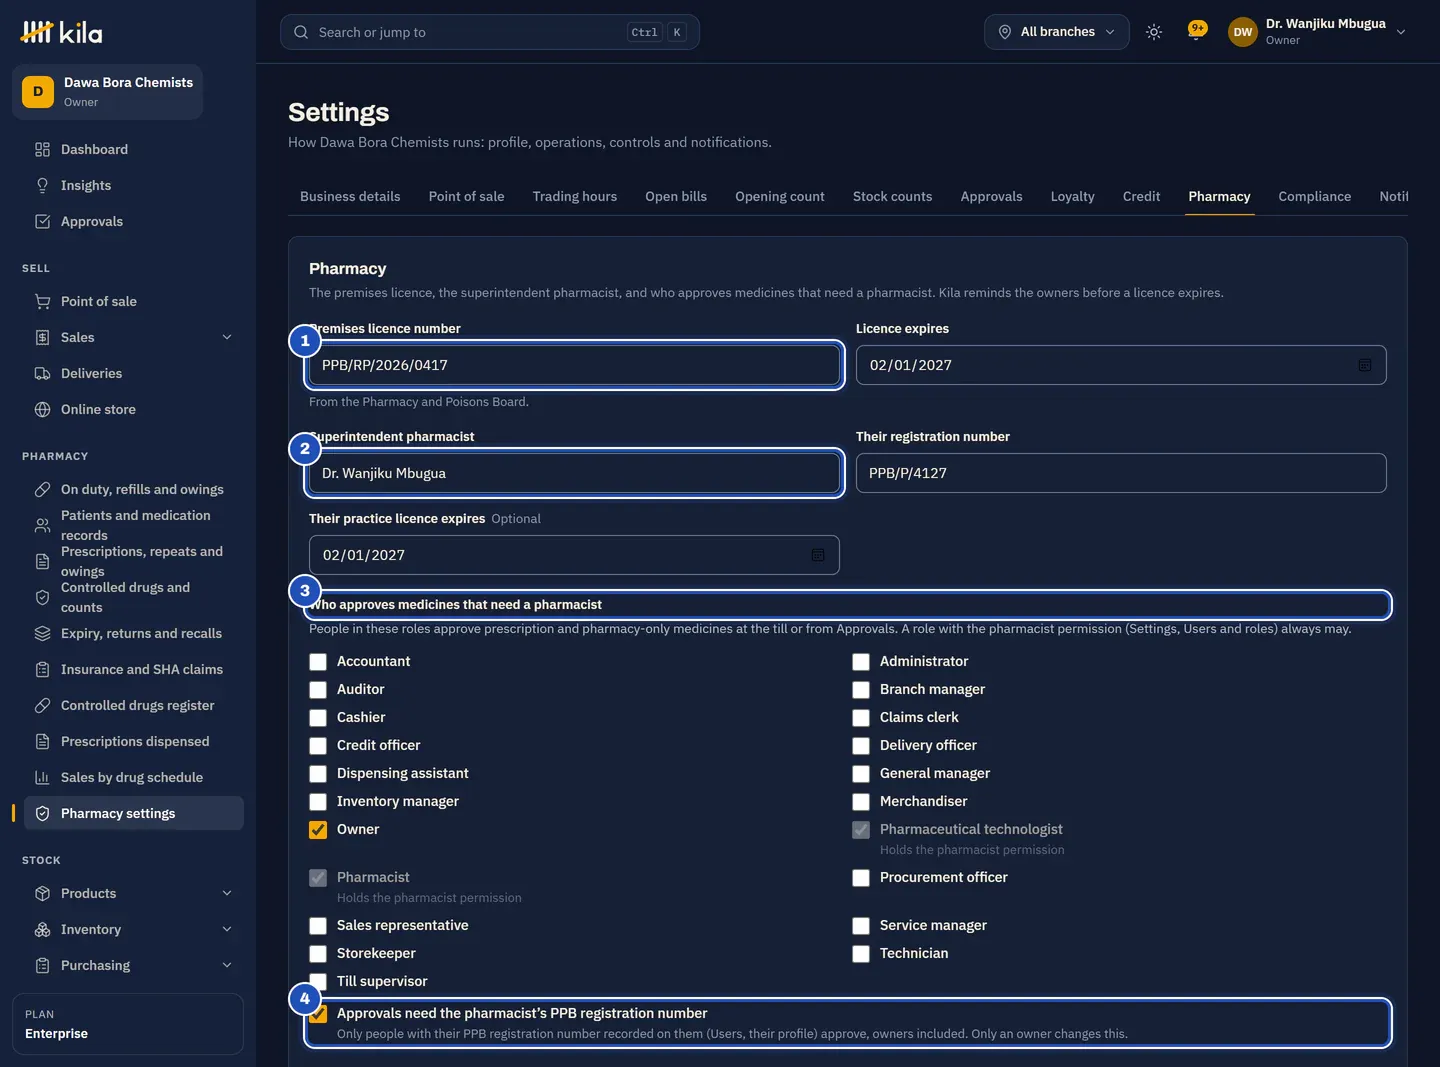The height and width of the screenshot is (1067, 1440).
Task: Toggle Approvals need PPB registration number checkbox
Action: point(318,1014)
